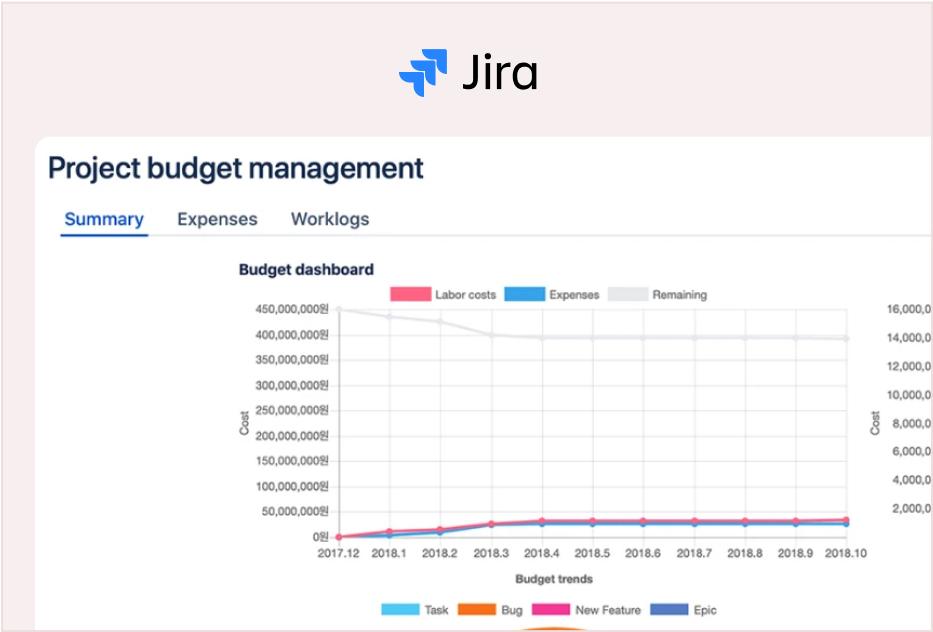Image resolution: width=933 pixels, height=632 pixels.
Task: Click the 2018.3 x-axis label
Action: point(491,553)
